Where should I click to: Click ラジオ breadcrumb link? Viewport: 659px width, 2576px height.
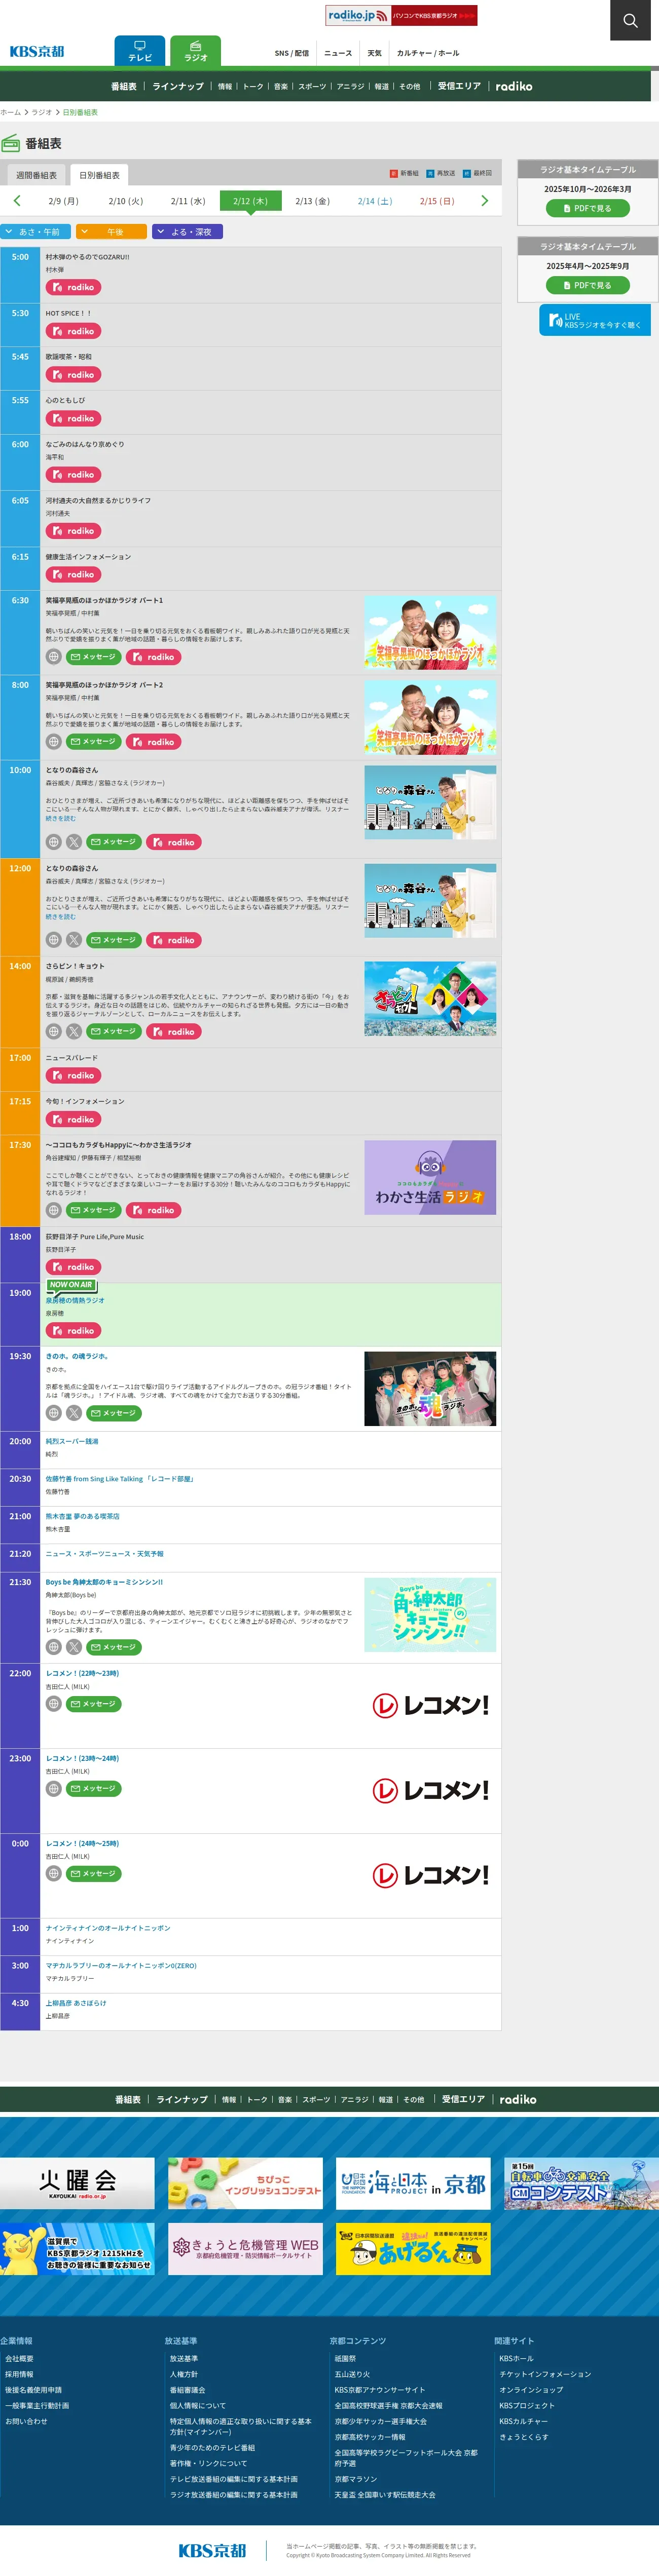coord(42,112)
